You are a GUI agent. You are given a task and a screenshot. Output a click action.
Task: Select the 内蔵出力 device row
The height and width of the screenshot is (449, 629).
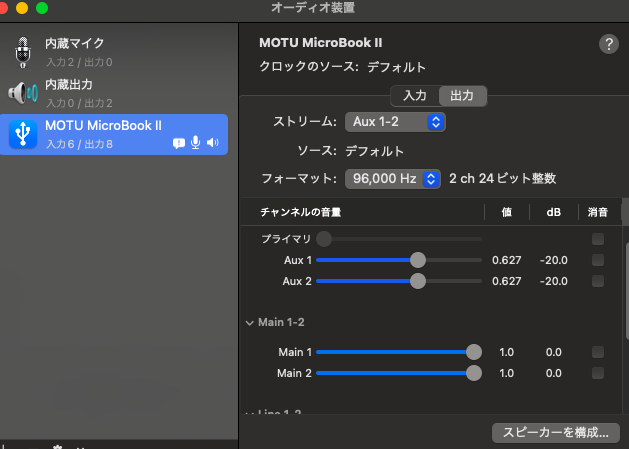pos(114,93)
